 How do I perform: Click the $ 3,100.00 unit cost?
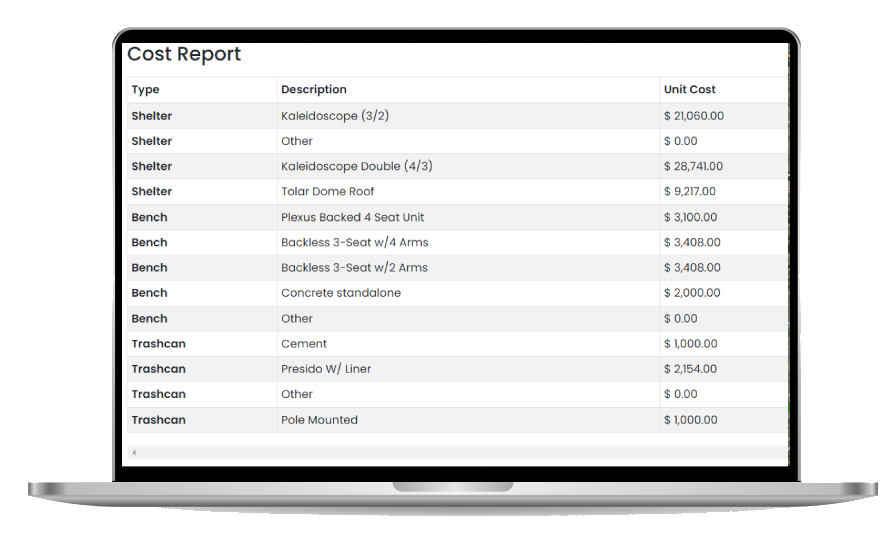pos(690,217)
